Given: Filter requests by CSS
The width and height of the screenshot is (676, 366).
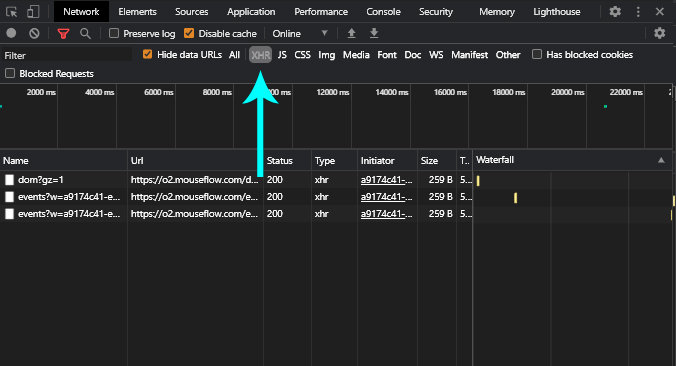Looking at the screenshot, I should click(302, 55).
